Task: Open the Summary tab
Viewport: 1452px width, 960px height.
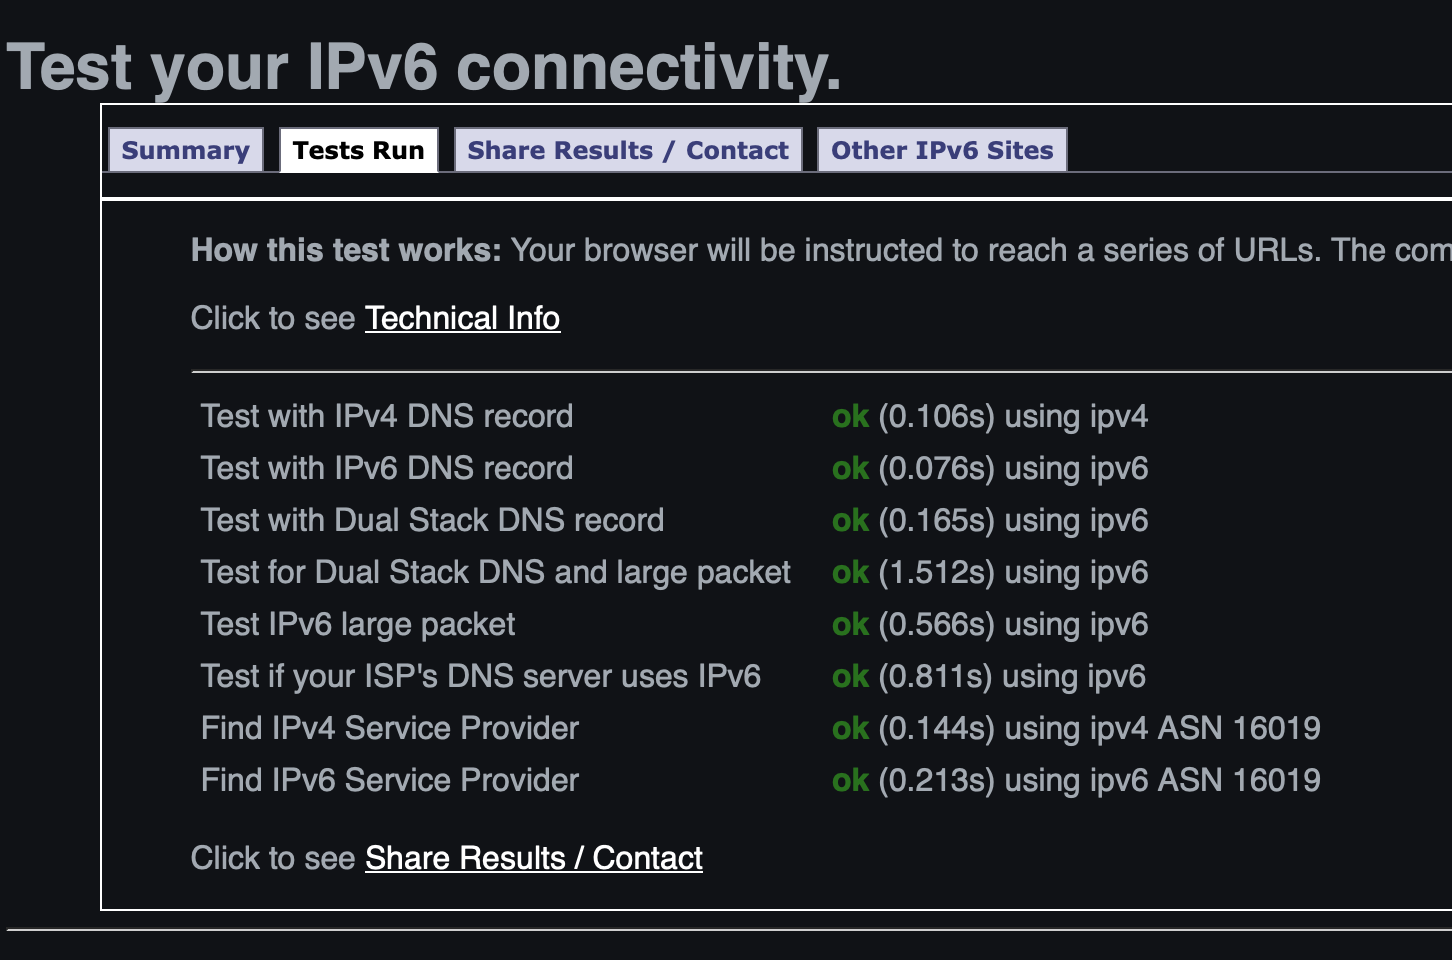Action: tap(185, 150)
